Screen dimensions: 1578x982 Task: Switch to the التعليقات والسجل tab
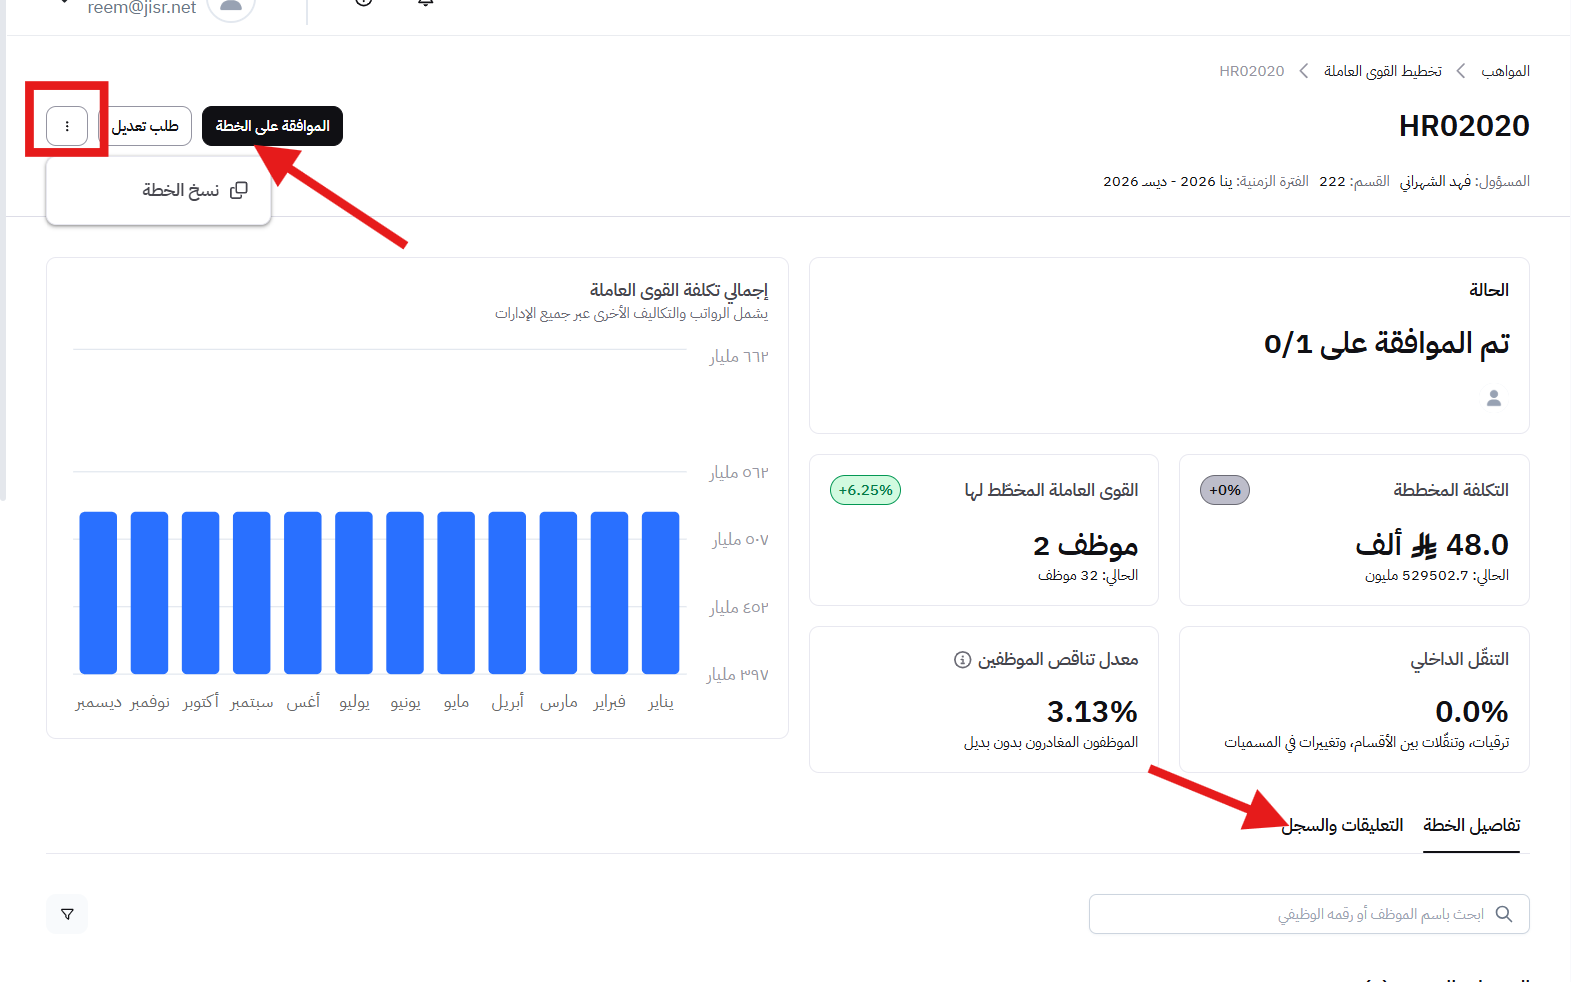(x=1343, y=825)
